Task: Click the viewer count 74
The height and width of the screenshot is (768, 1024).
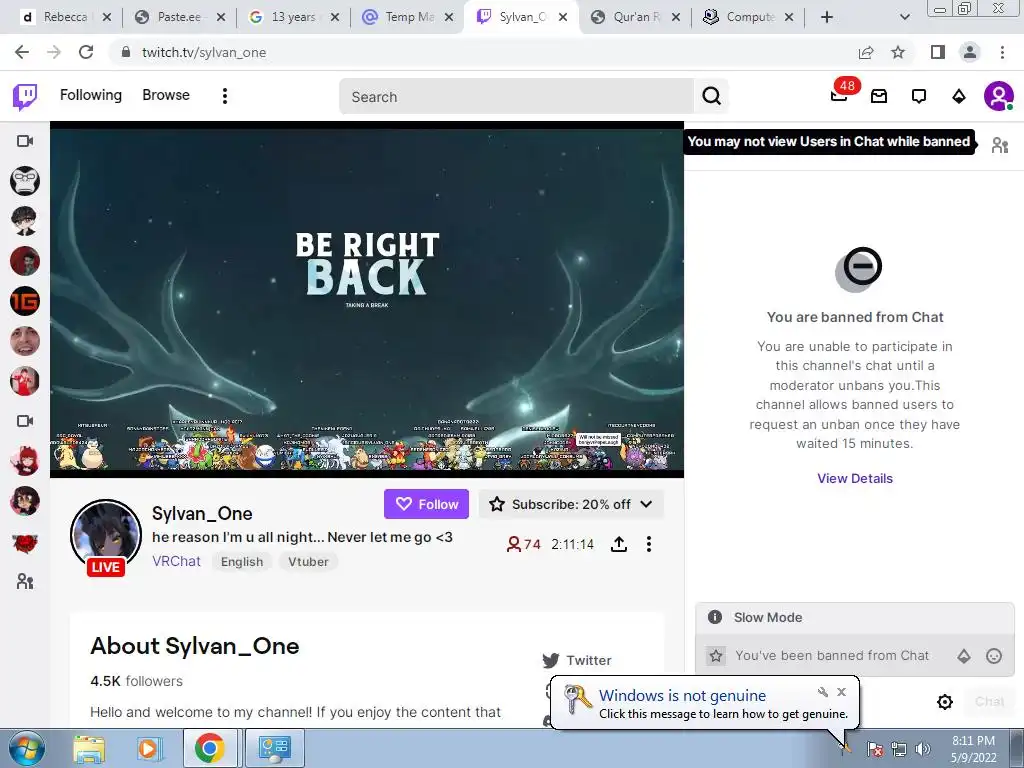Action: [524, 544]
